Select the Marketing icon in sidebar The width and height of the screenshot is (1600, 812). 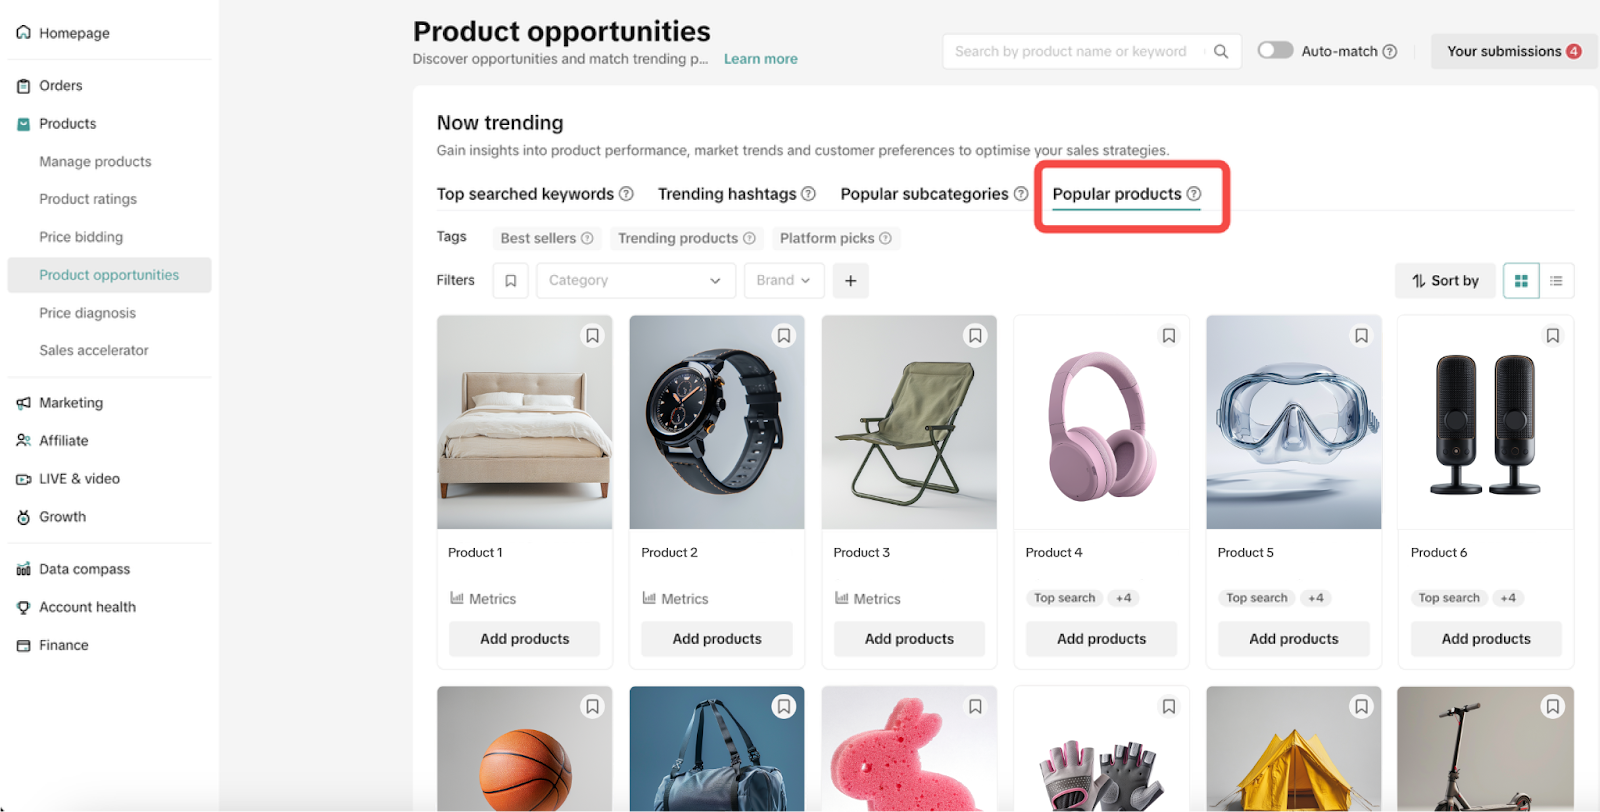pyautogui.click(x=22, y=402)
